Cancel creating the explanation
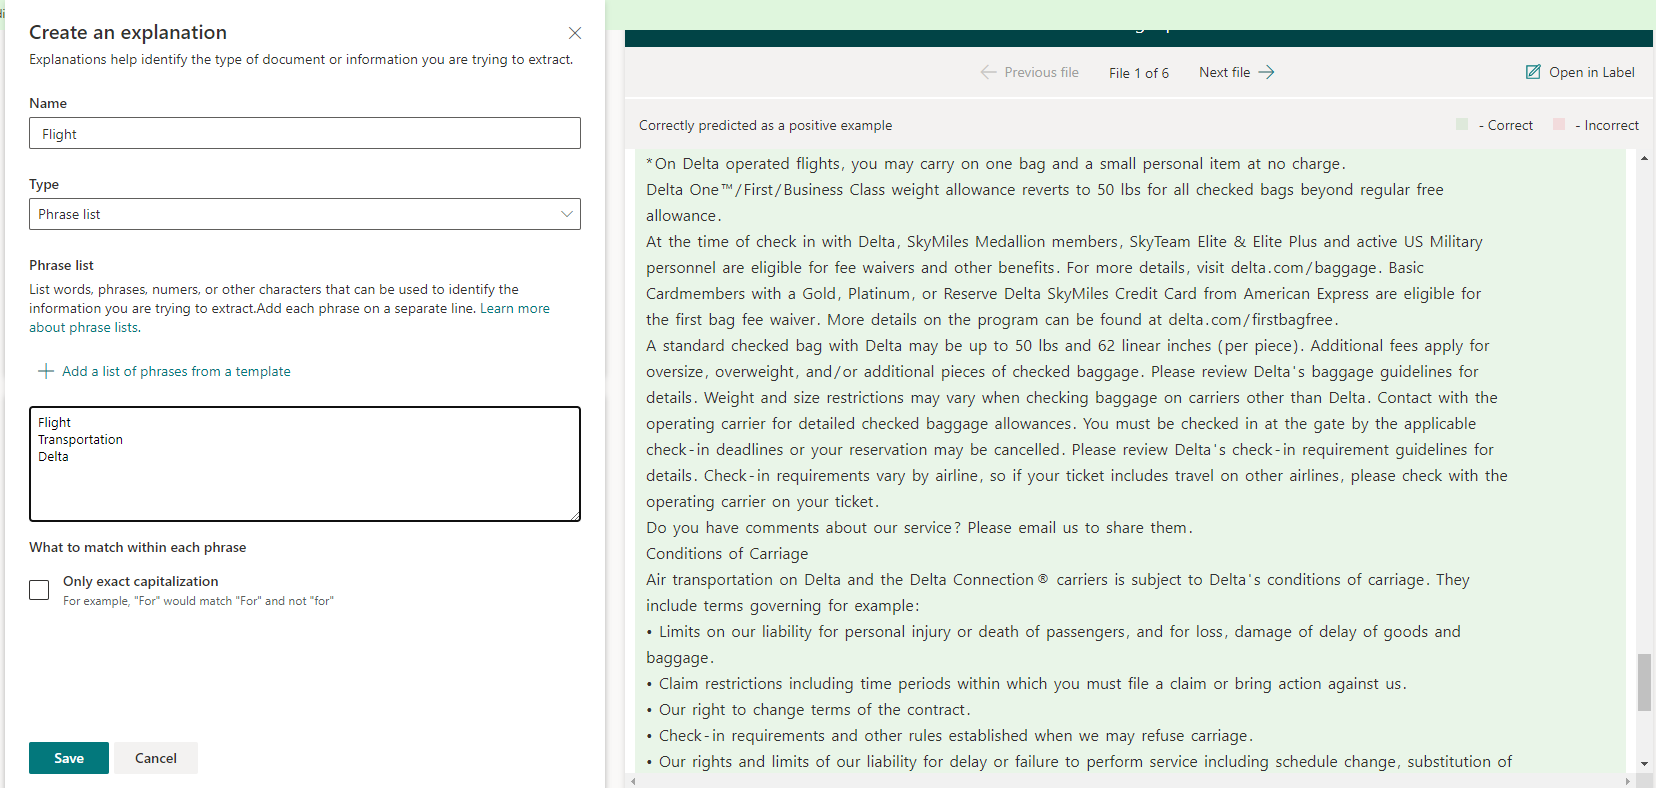 click(x=156, y=758)
